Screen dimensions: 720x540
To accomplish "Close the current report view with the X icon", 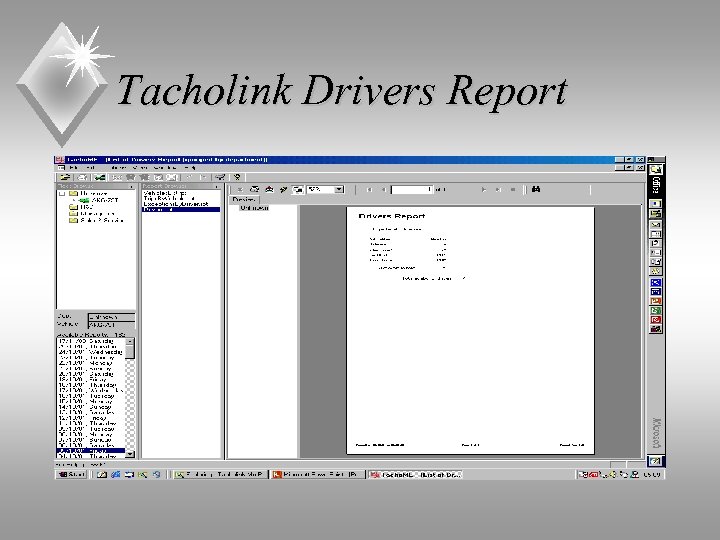I will 240,189.
